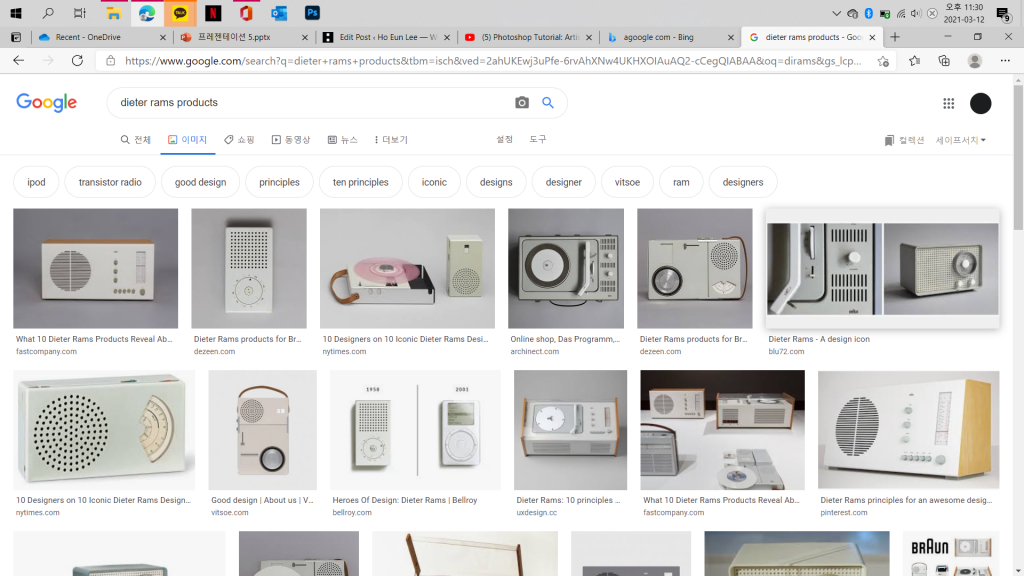The image size is (1024, 576).
Task: Filter results by the designers chip
Action: tap(743, 182)
